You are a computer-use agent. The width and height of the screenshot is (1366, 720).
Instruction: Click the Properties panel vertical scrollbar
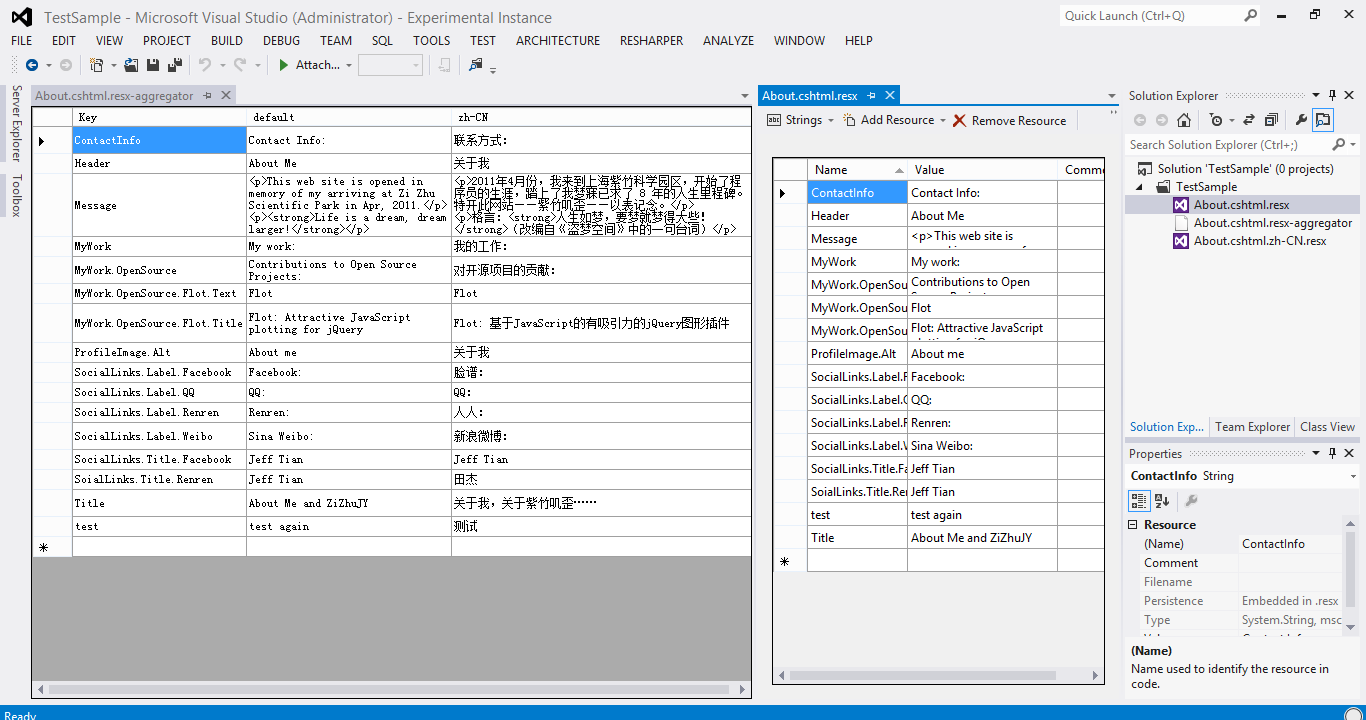point(1351,578)
